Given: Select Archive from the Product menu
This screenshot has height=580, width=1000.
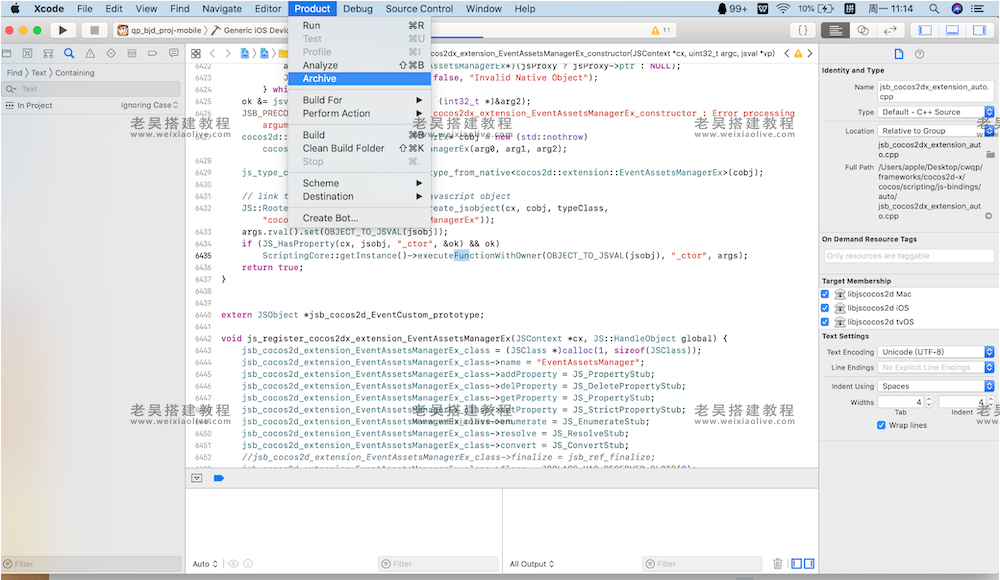Looking at the screenshot, I should pos(320,78).
